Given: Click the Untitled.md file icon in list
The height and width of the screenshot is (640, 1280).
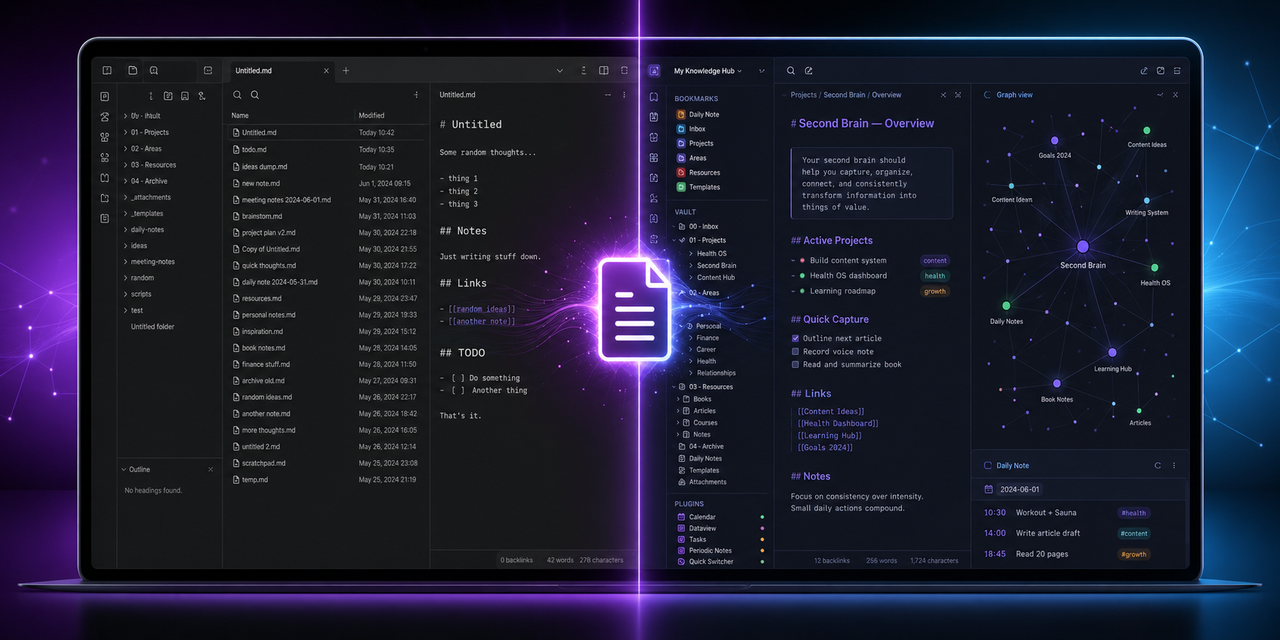Looking at the screenshot, I should pyautogui.click(x=236, y=132).
